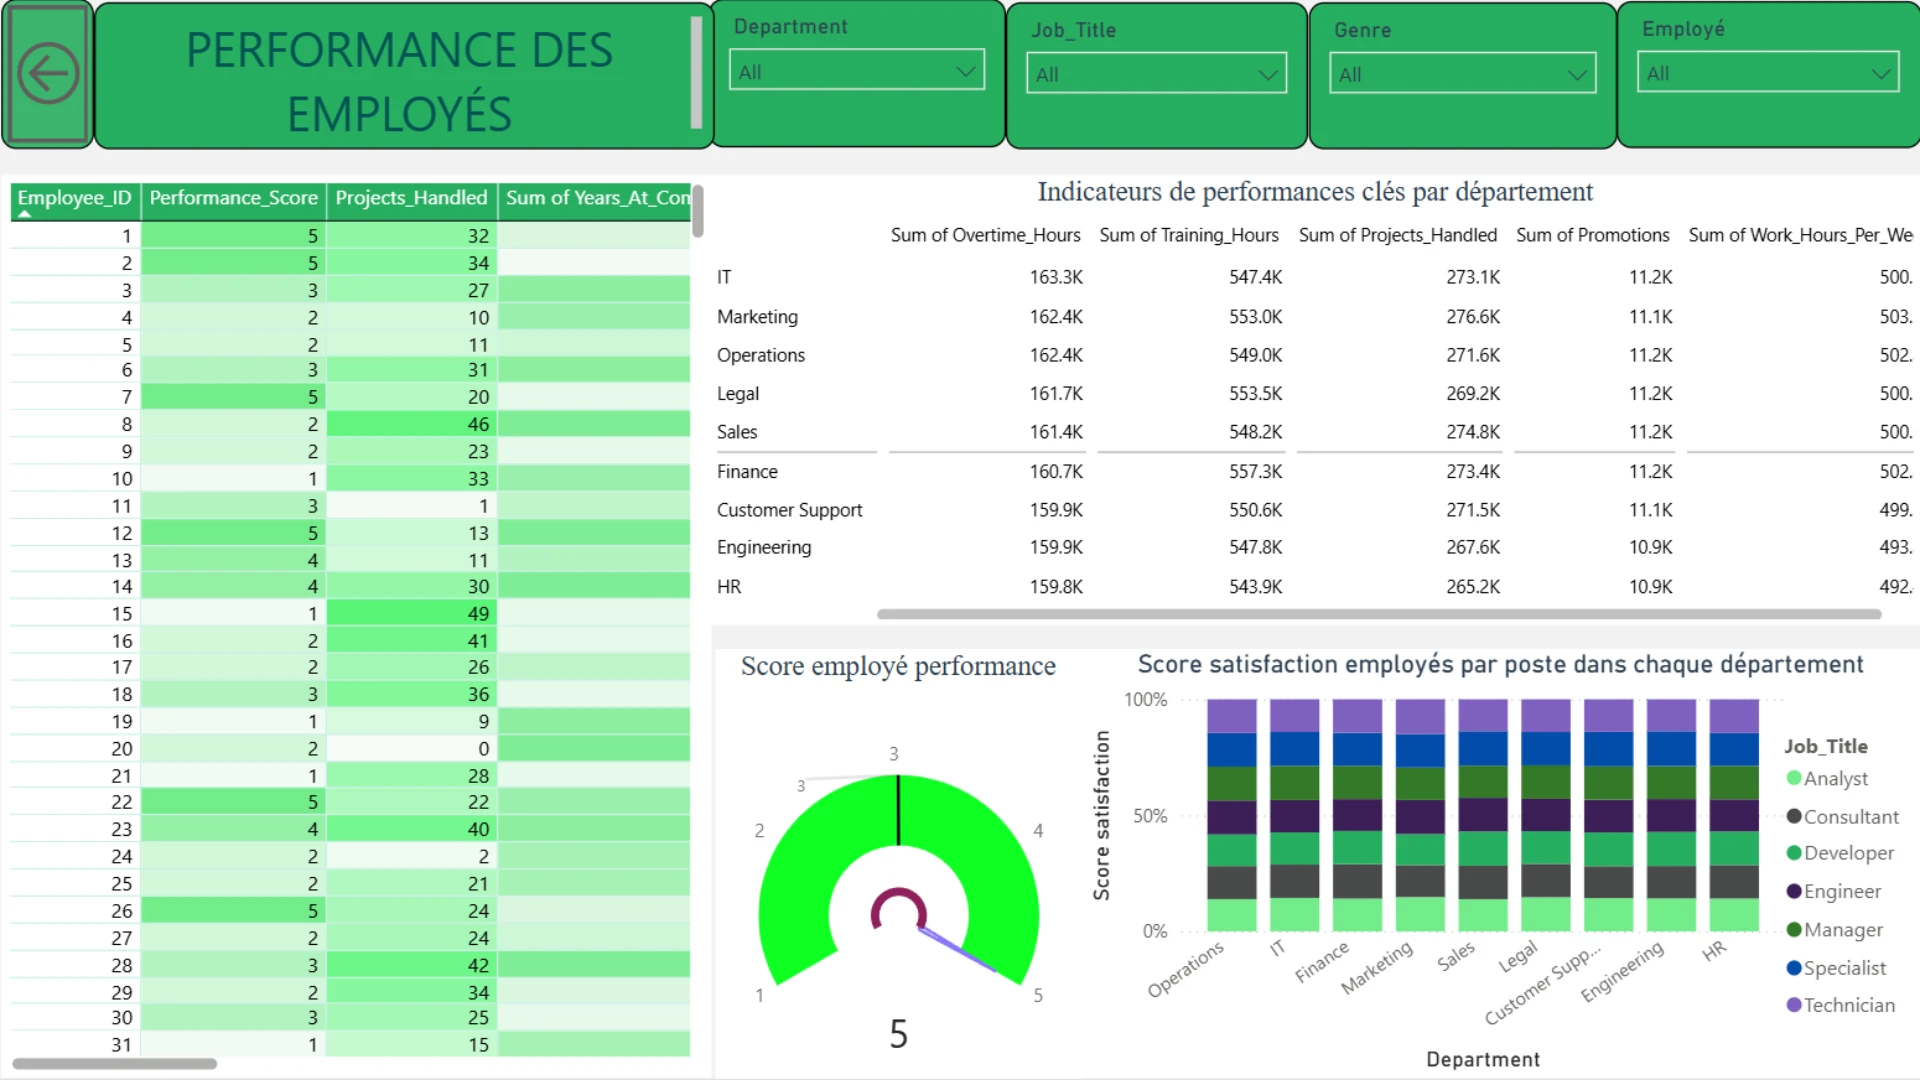Image resolution: width=1920 pixels, height=1080 pixels.
Task: Select the Sum of Projects_Handled matrix header
Action: tap(1398, 235)
